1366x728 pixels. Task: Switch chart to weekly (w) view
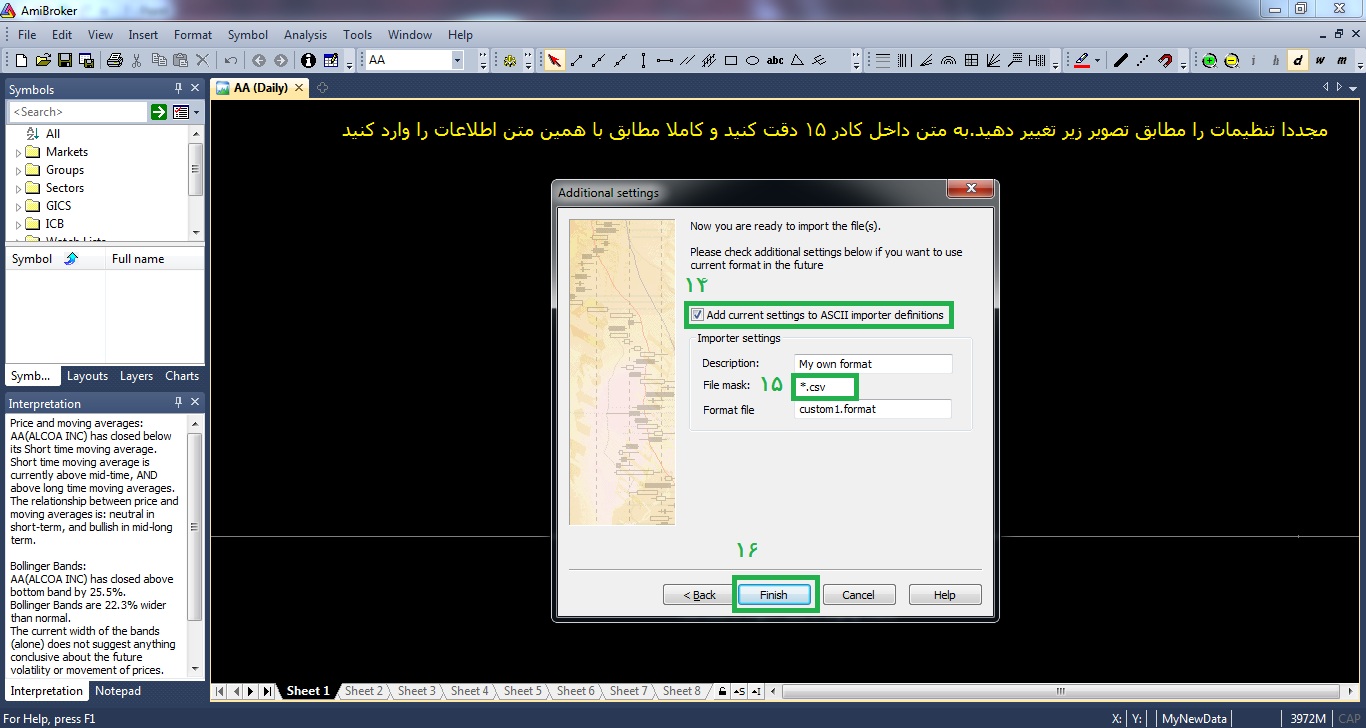click(1320, 61)
